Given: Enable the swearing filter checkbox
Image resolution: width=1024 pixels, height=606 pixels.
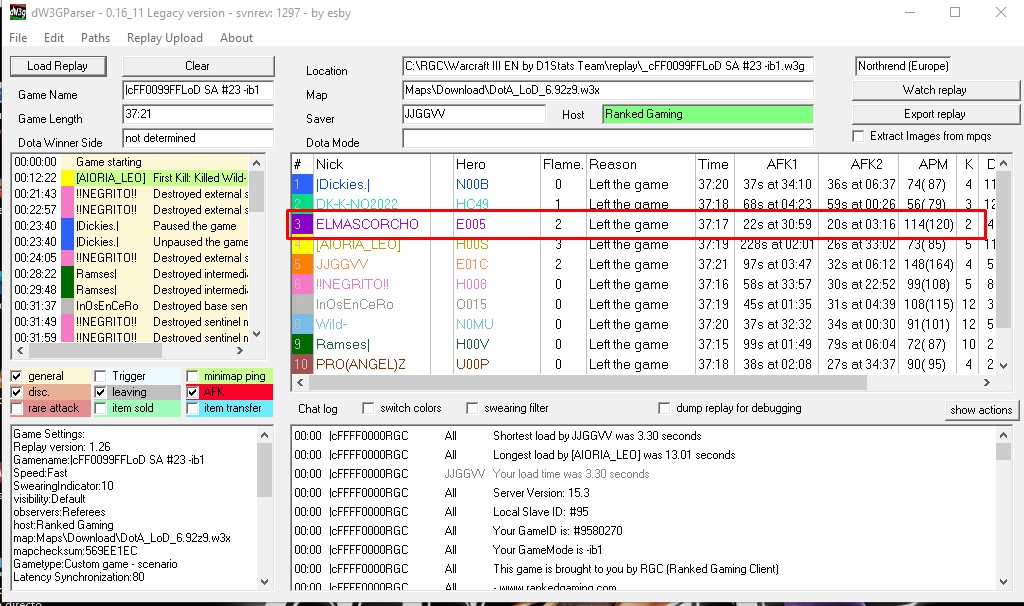Looking at the screenshot, I should pos(472,408).
